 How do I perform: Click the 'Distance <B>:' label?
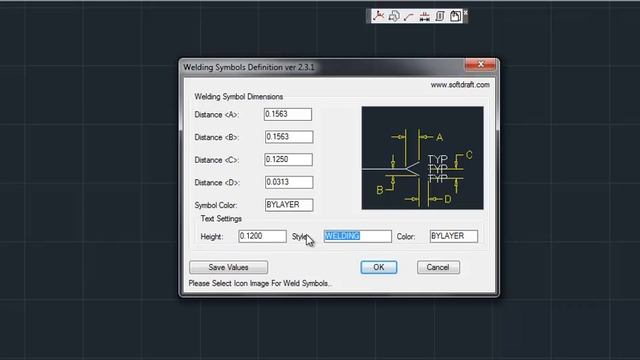(217, 138)
